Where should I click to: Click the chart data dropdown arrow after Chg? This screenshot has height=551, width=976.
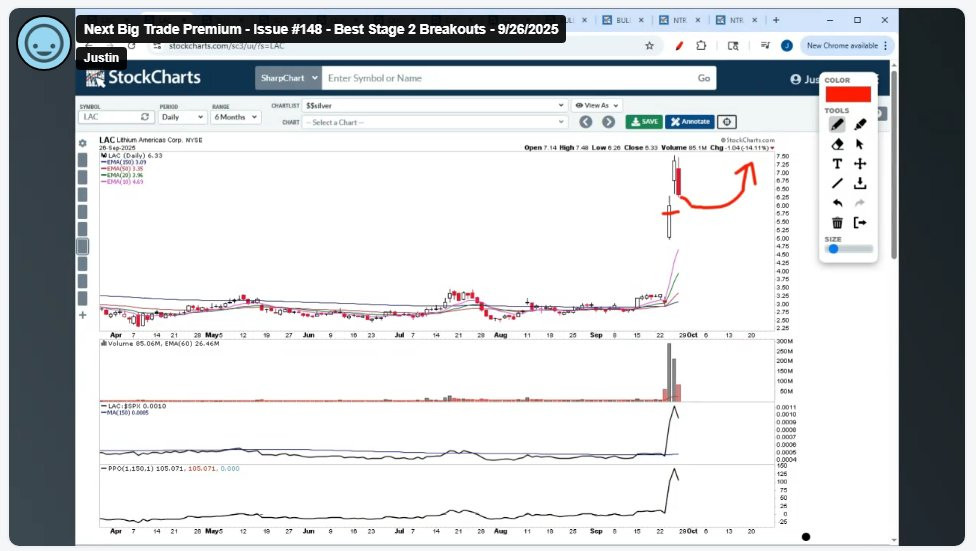point(772,148)
